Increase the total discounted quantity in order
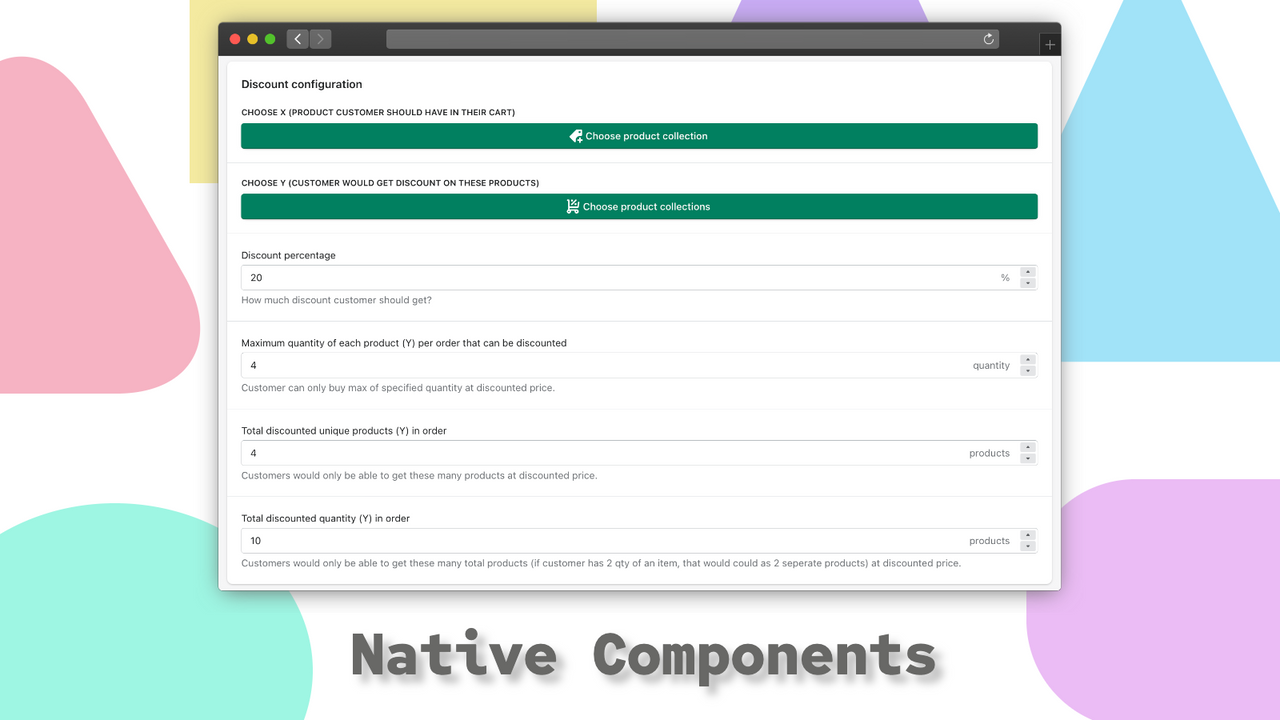The width and height of the screenshot is (1280, 720). [1028, 535]
